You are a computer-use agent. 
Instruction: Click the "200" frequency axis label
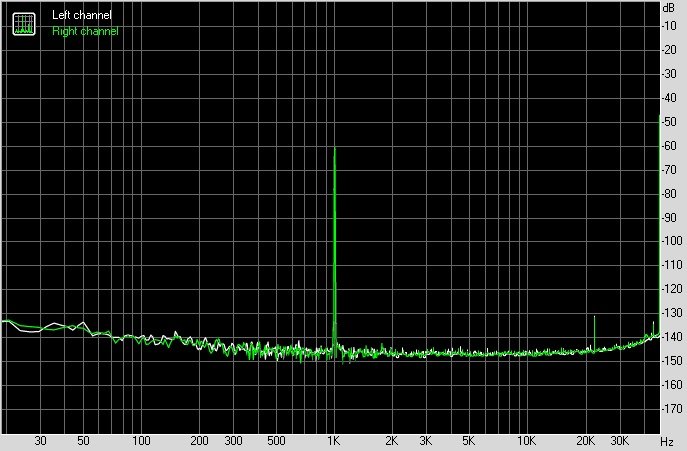199,440
